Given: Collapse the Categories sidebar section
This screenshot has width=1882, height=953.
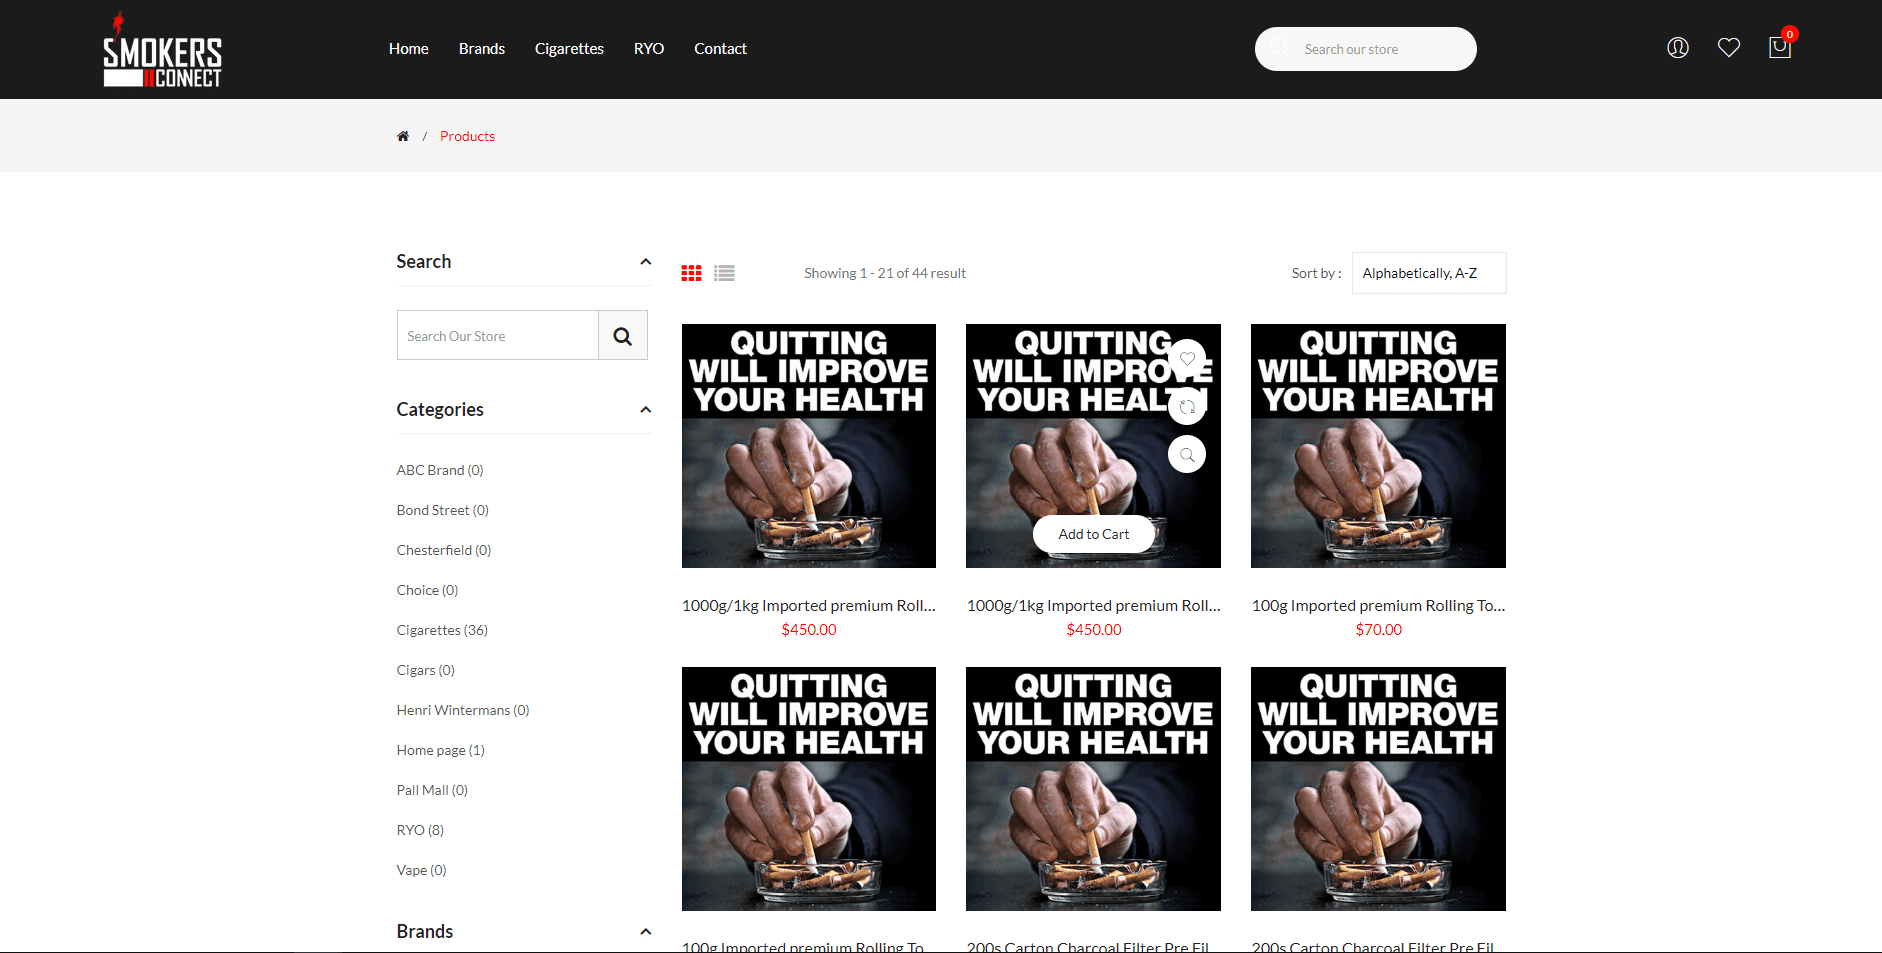Looking at the screenshot, I should (645, 410).
